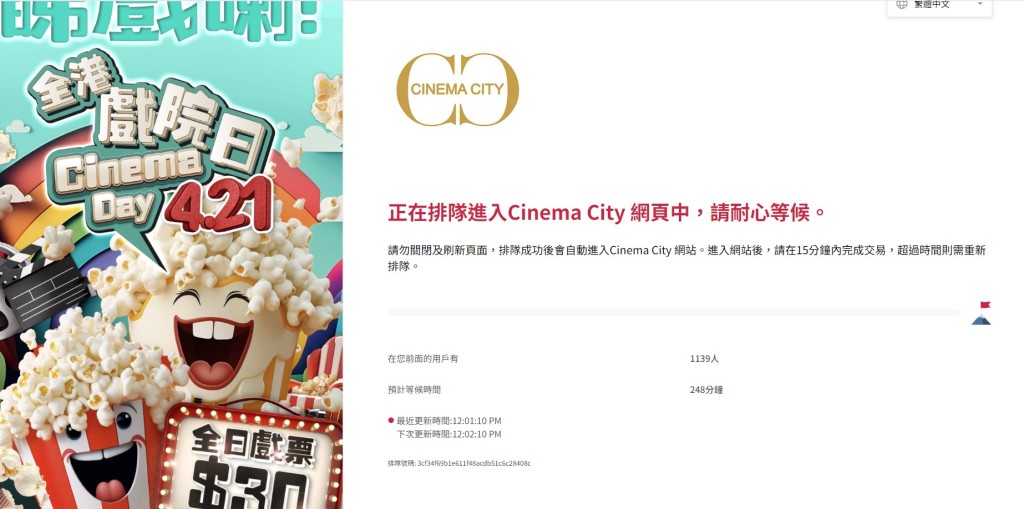Click the globe icon in language selector

coord(902,4)
